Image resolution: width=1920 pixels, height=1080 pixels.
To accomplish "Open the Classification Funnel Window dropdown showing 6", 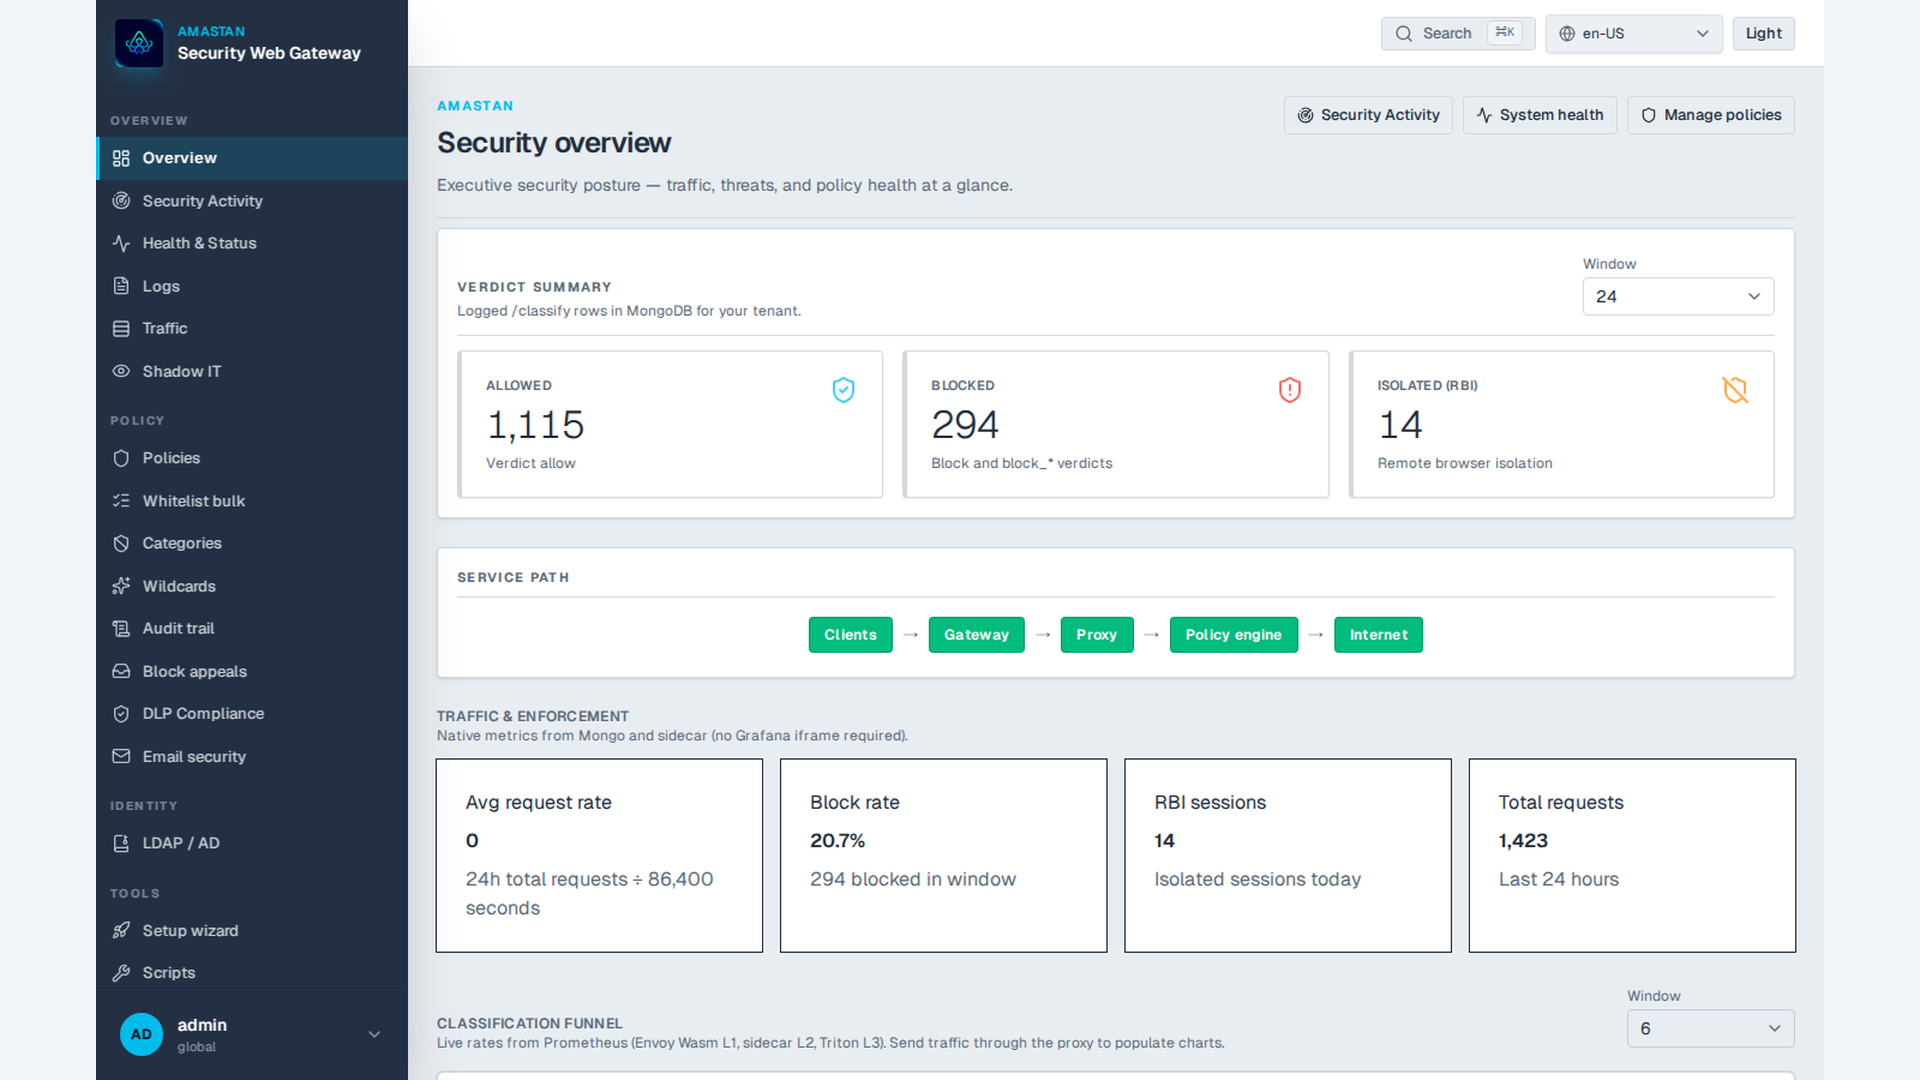I will tap(1710, 1028).
